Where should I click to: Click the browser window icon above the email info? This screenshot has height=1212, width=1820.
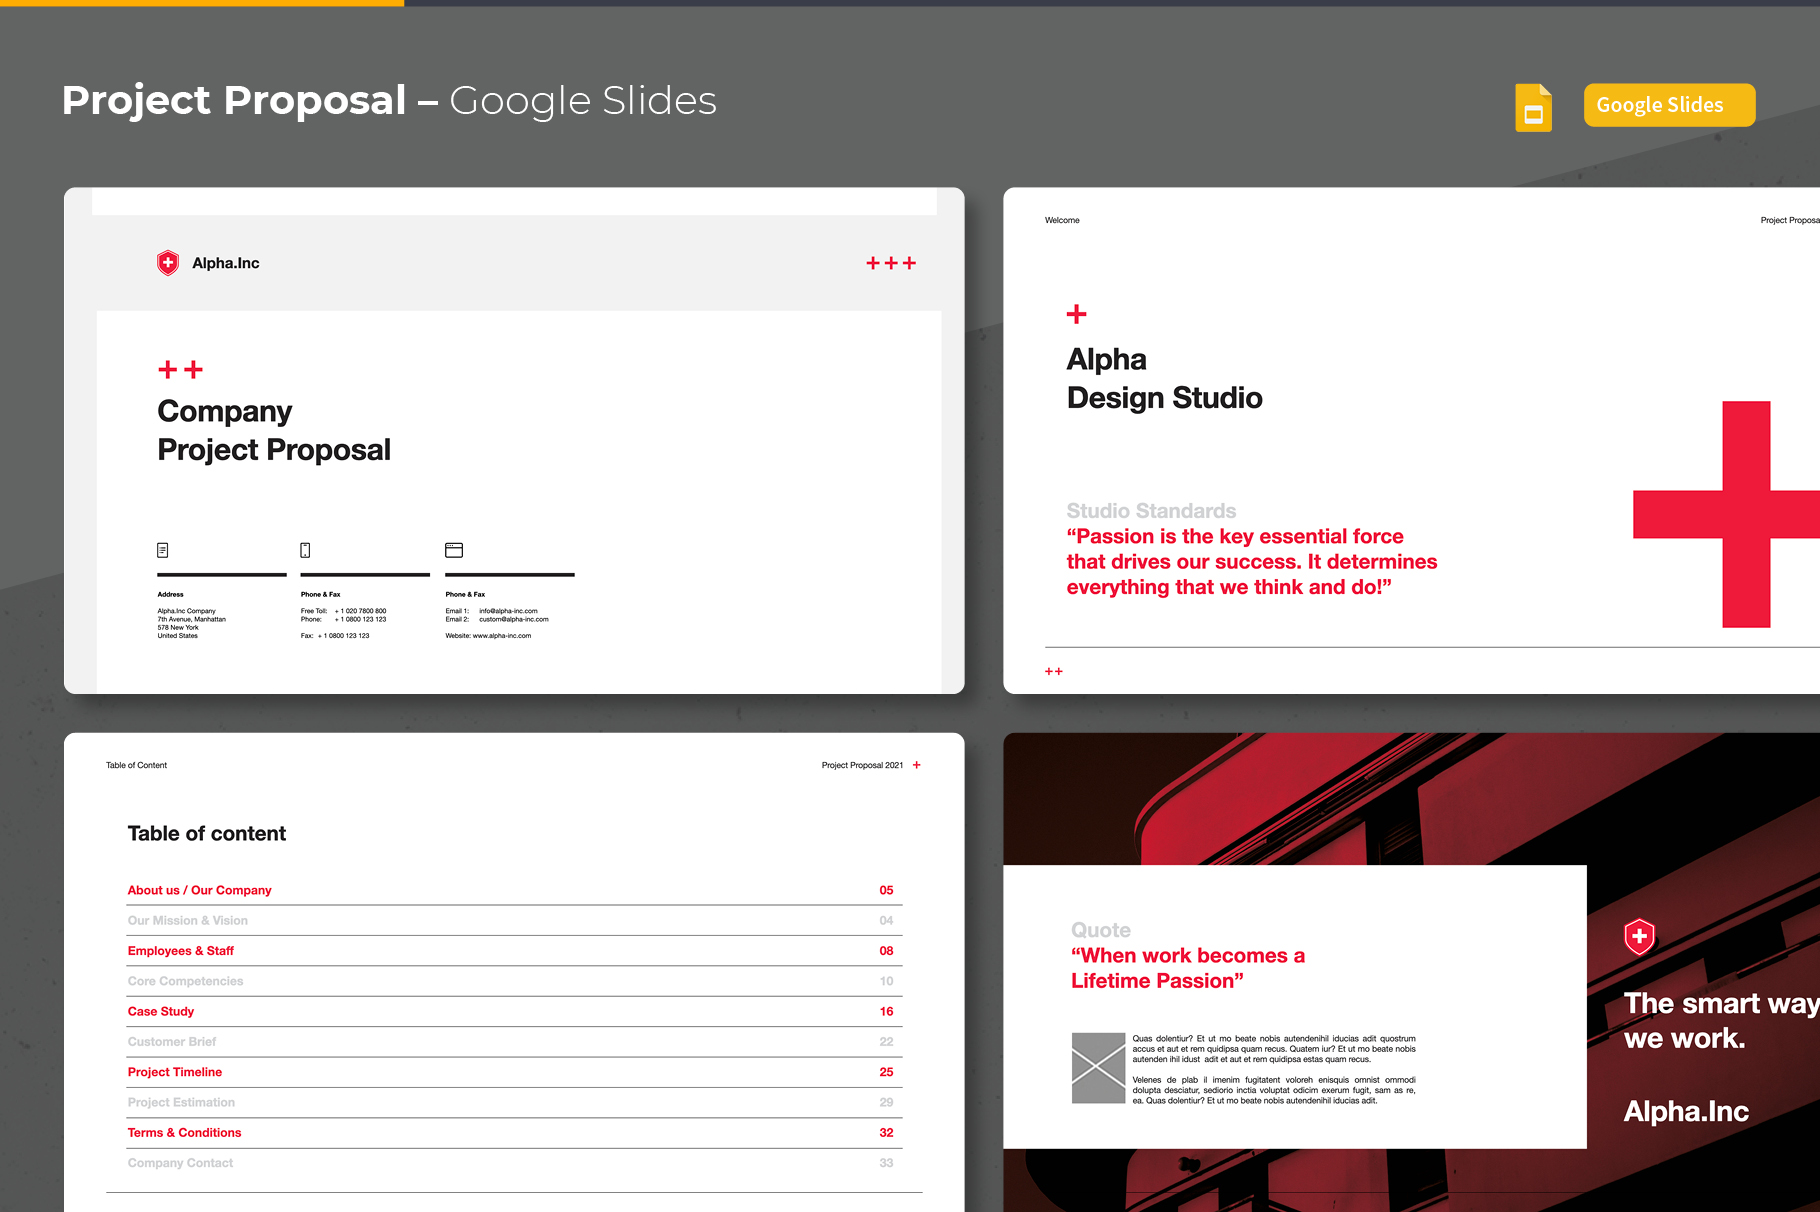(x=455, y=548)
